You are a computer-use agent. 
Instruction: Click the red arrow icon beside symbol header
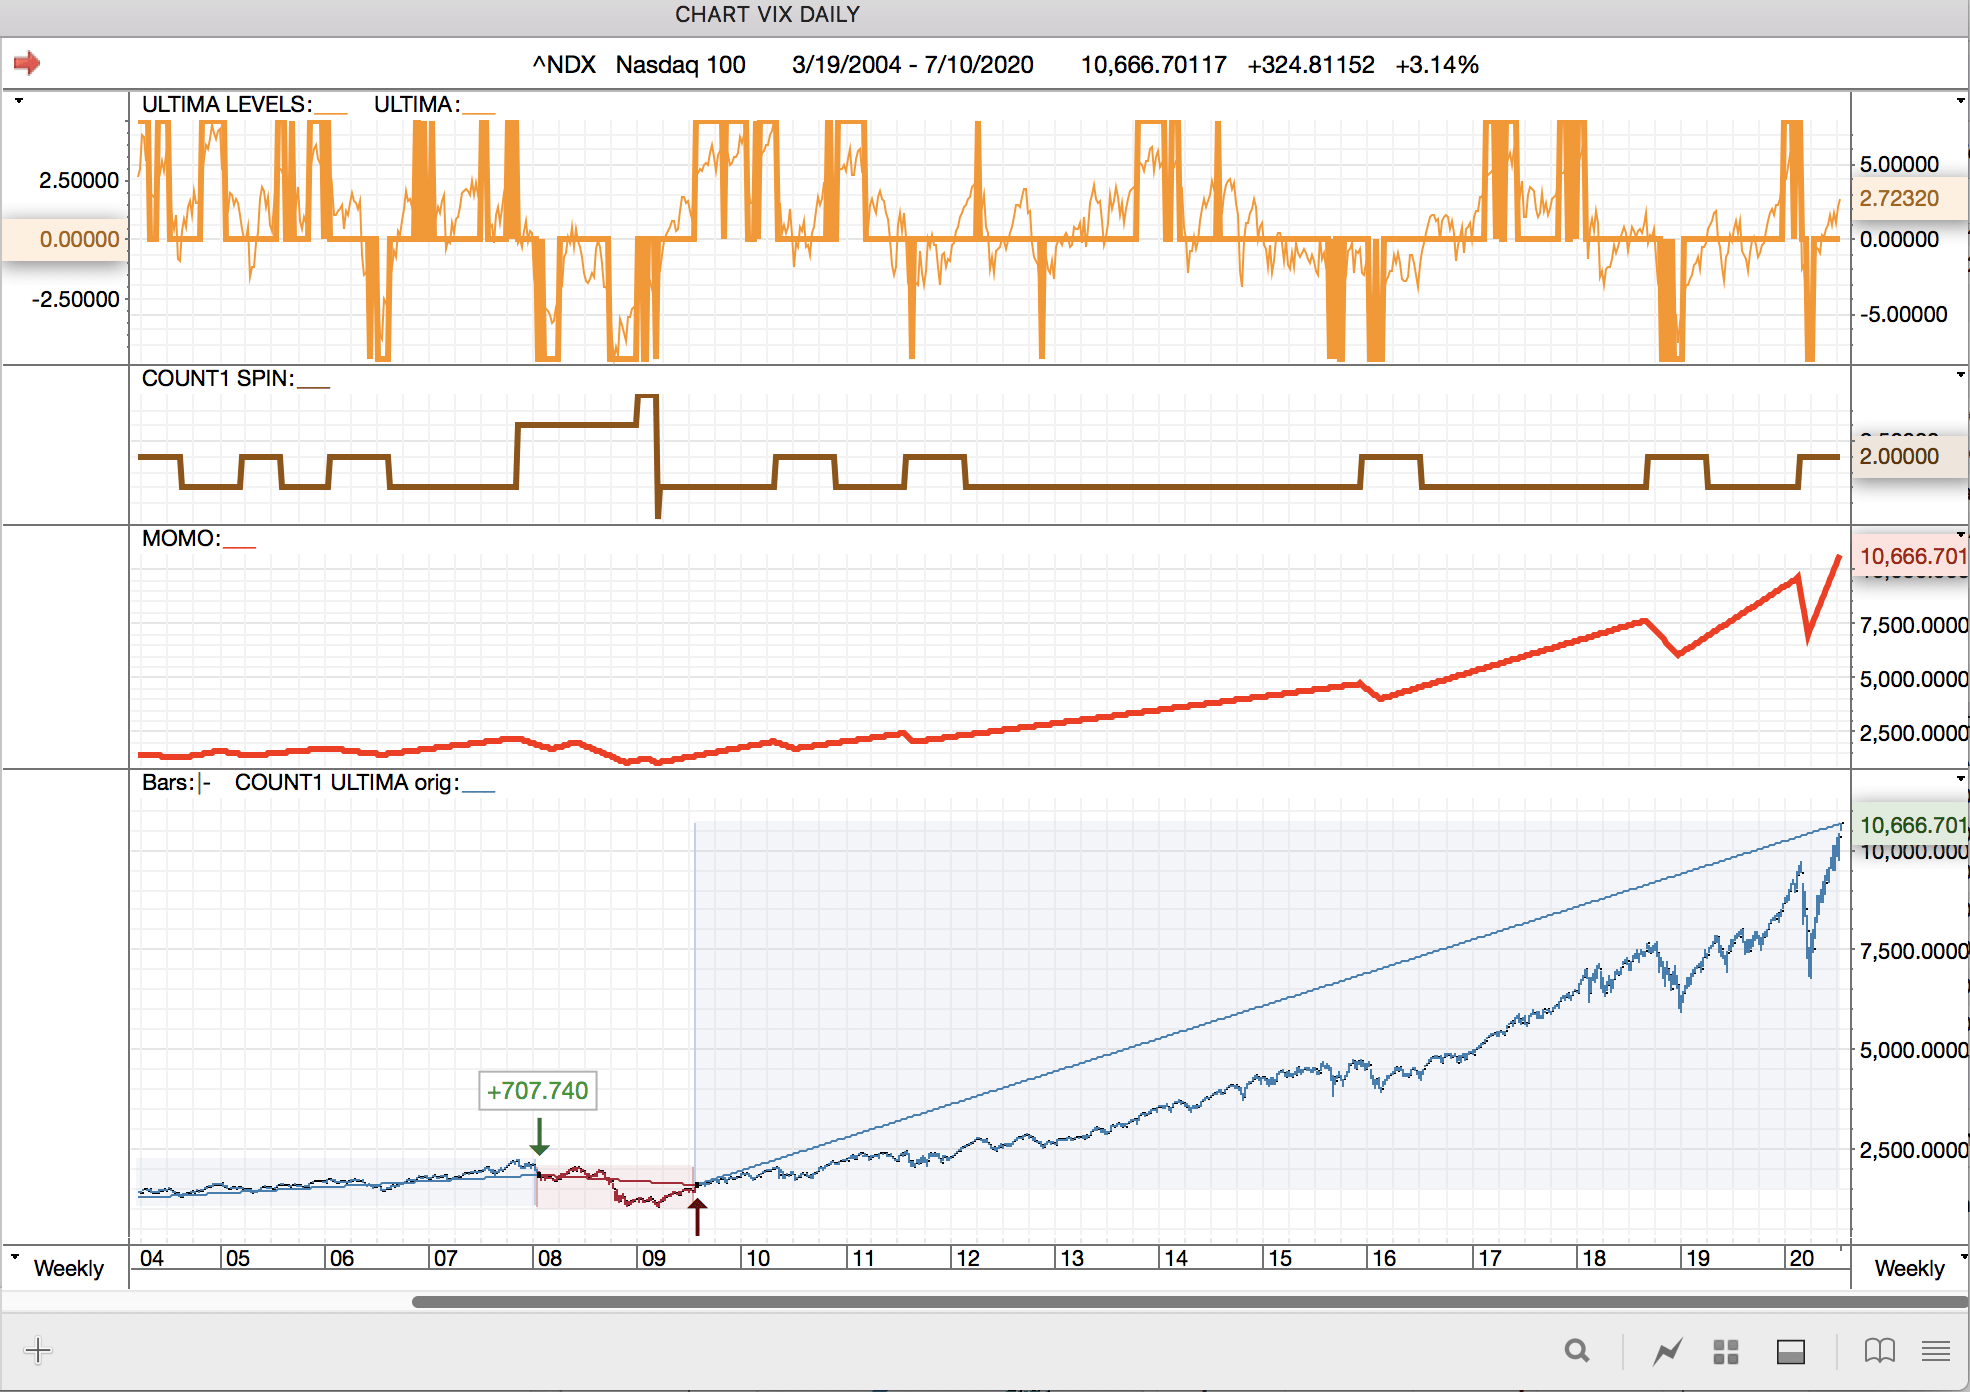[27, 64]
